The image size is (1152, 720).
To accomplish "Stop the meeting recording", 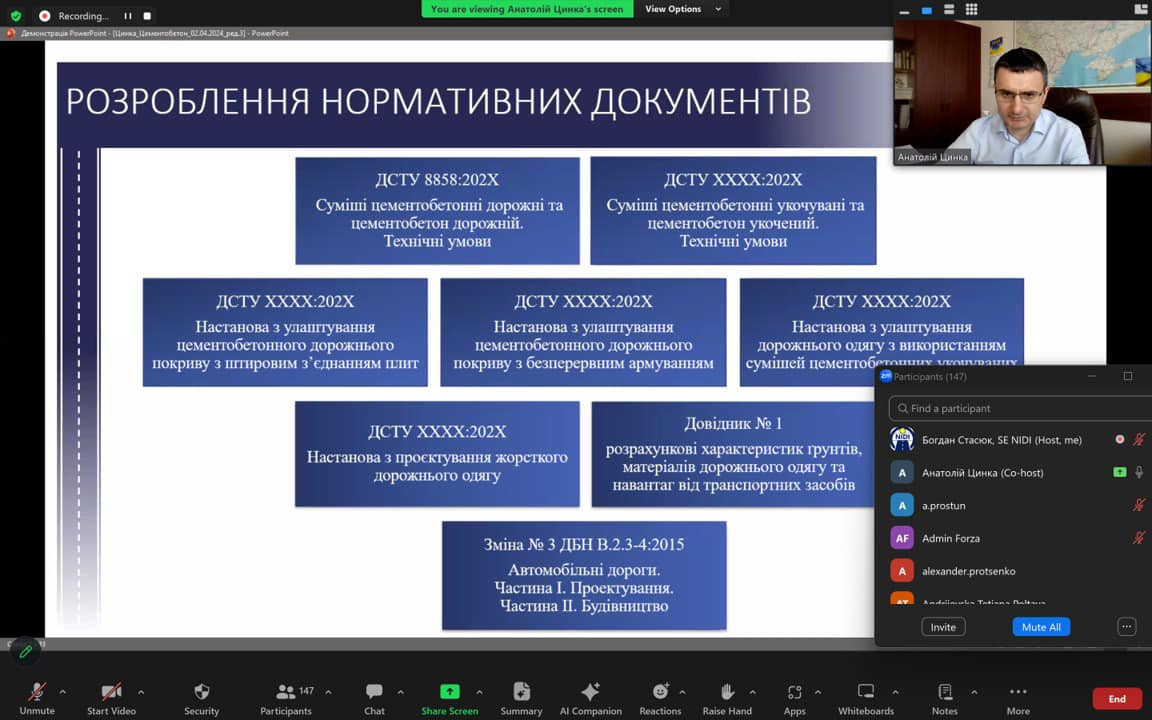I will [x=147, y=16].
